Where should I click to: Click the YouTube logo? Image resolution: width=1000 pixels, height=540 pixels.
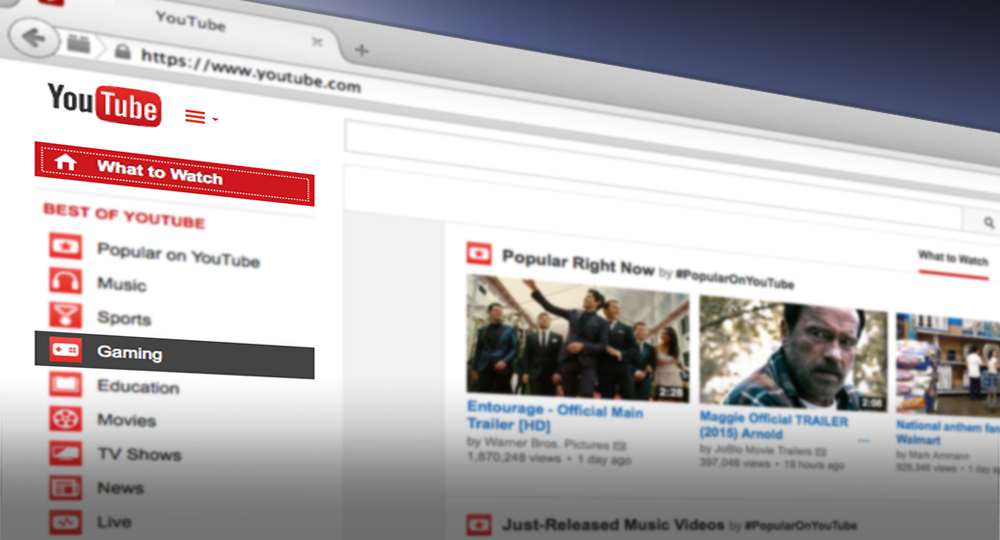[103, 104]
